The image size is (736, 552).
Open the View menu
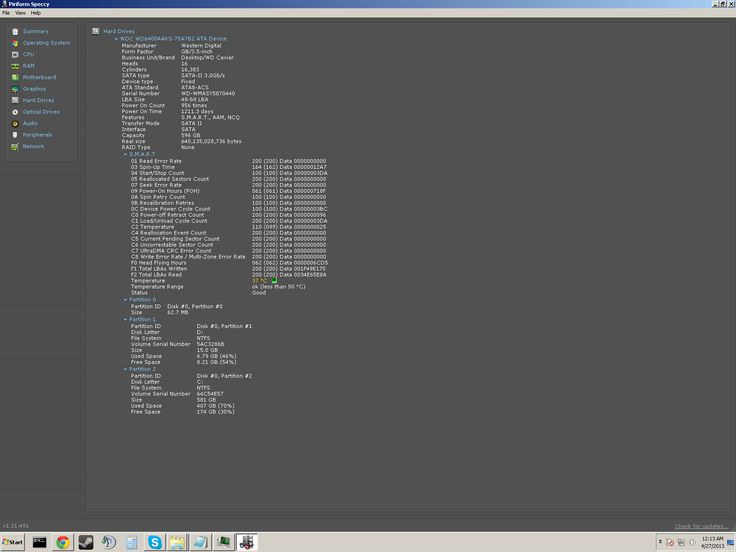point(20,13)
